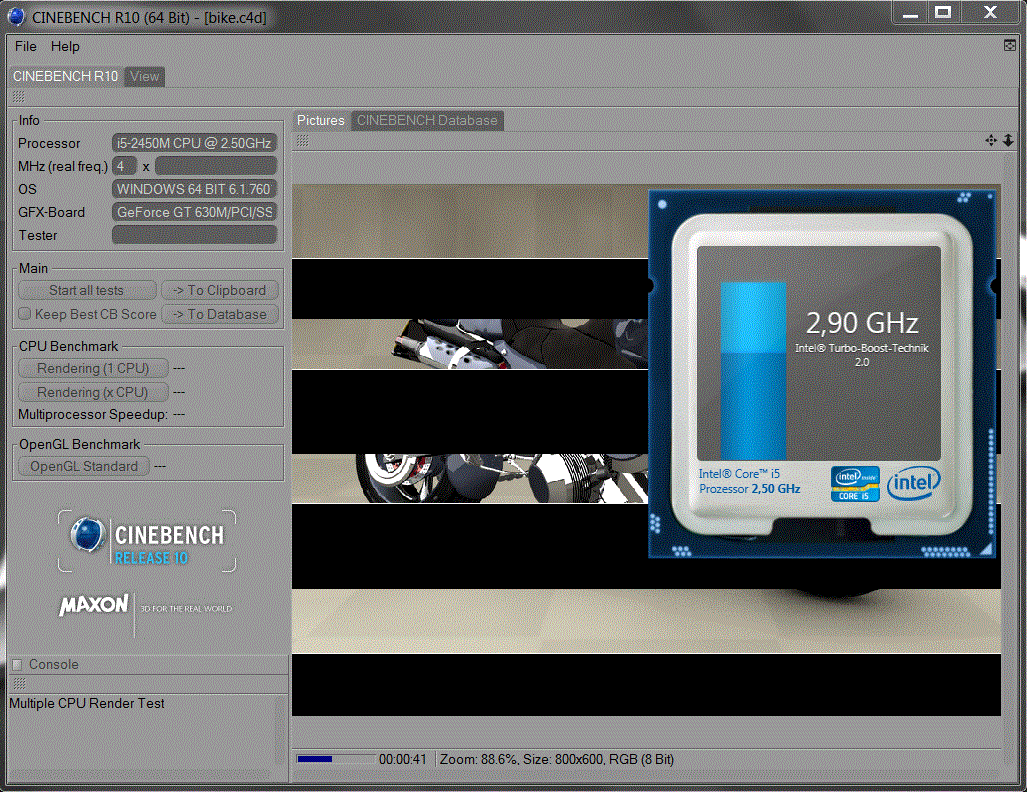Click the Intel Turbo-Boost-Technik 2.0 label

point(861,354)
